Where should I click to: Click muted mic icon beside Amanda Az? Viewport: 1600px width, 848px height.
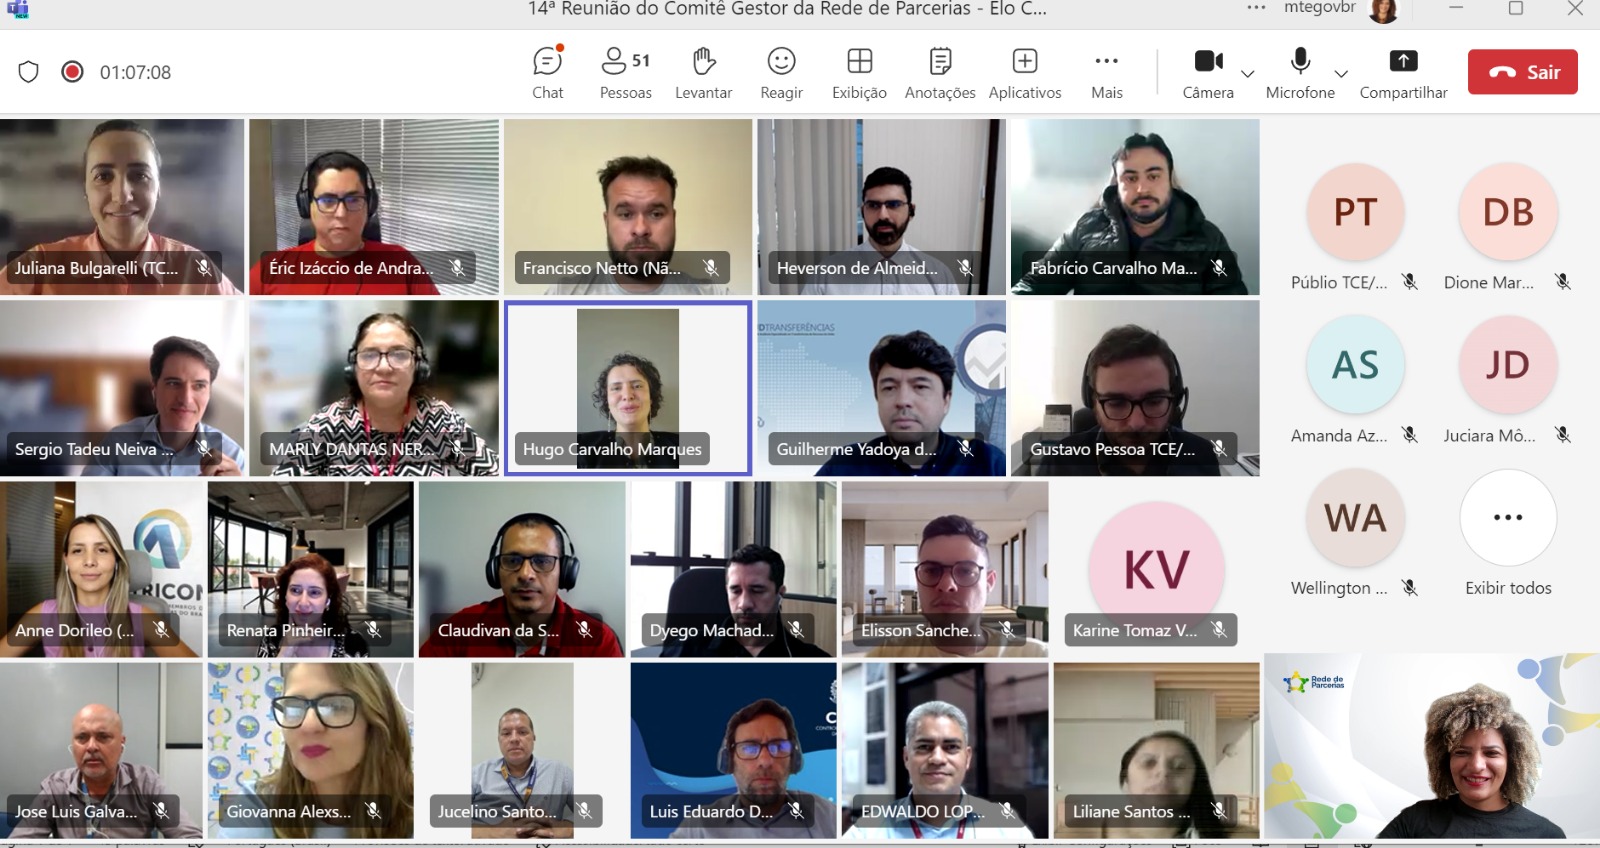[x=1410, y=435]
